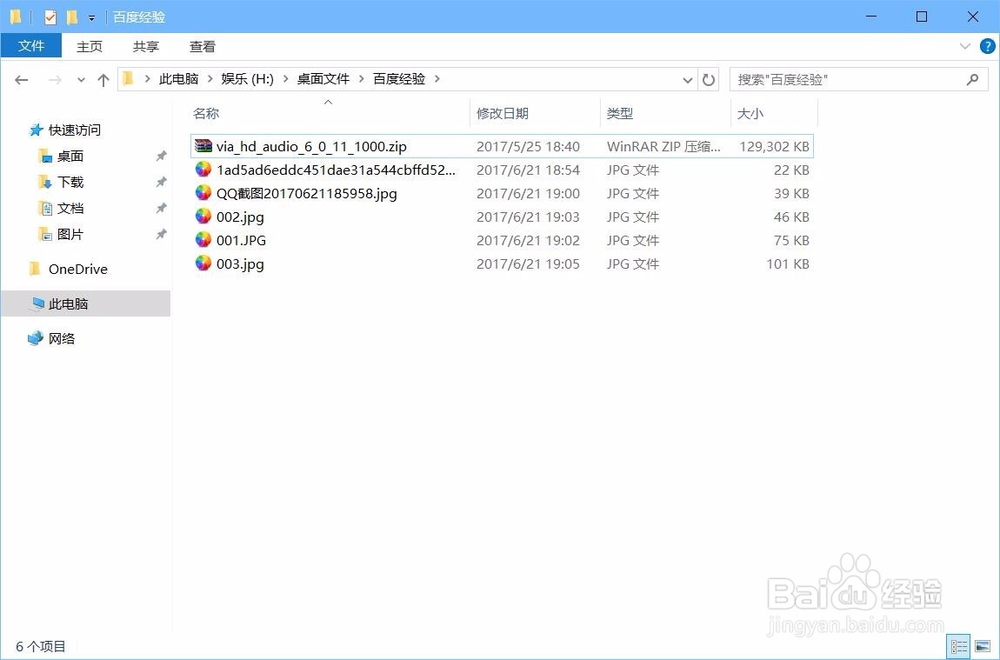
Task: Open the Quick Access Toolbar customization dropdown
Action: pyautogui.click(x=91, y=16)
